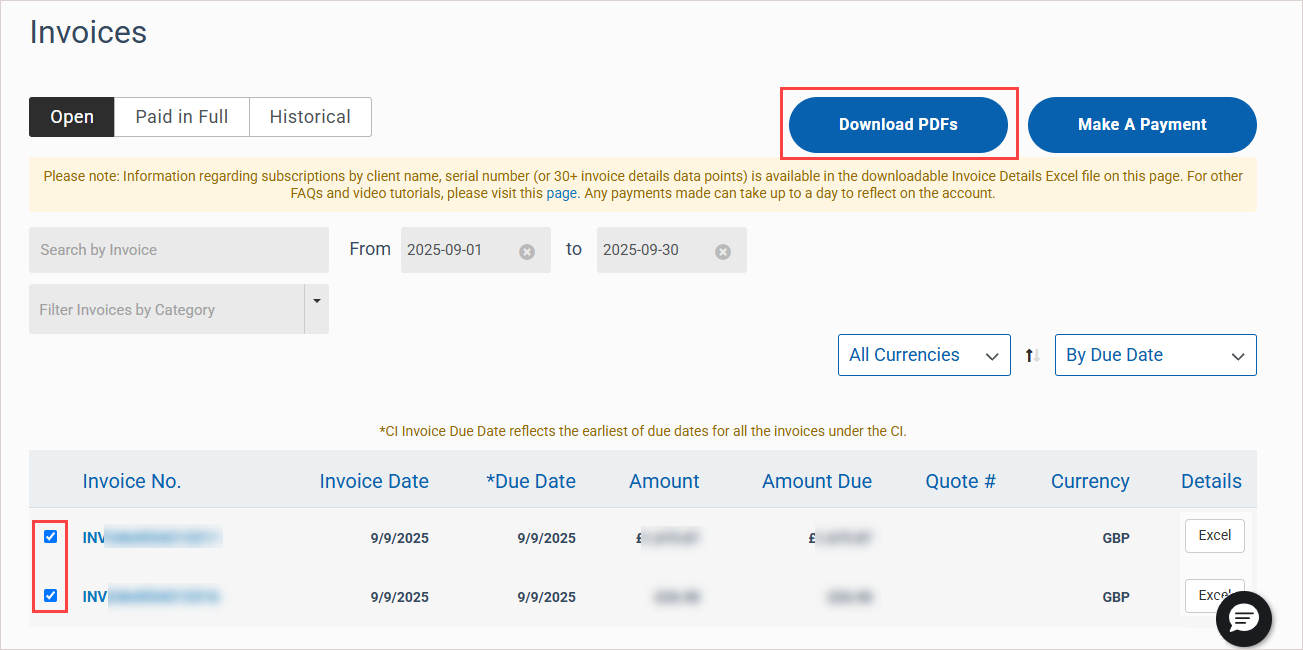Uncheck the second invoice checkbox
Screen dimensions: 1303x650
[x=51, y=596]
